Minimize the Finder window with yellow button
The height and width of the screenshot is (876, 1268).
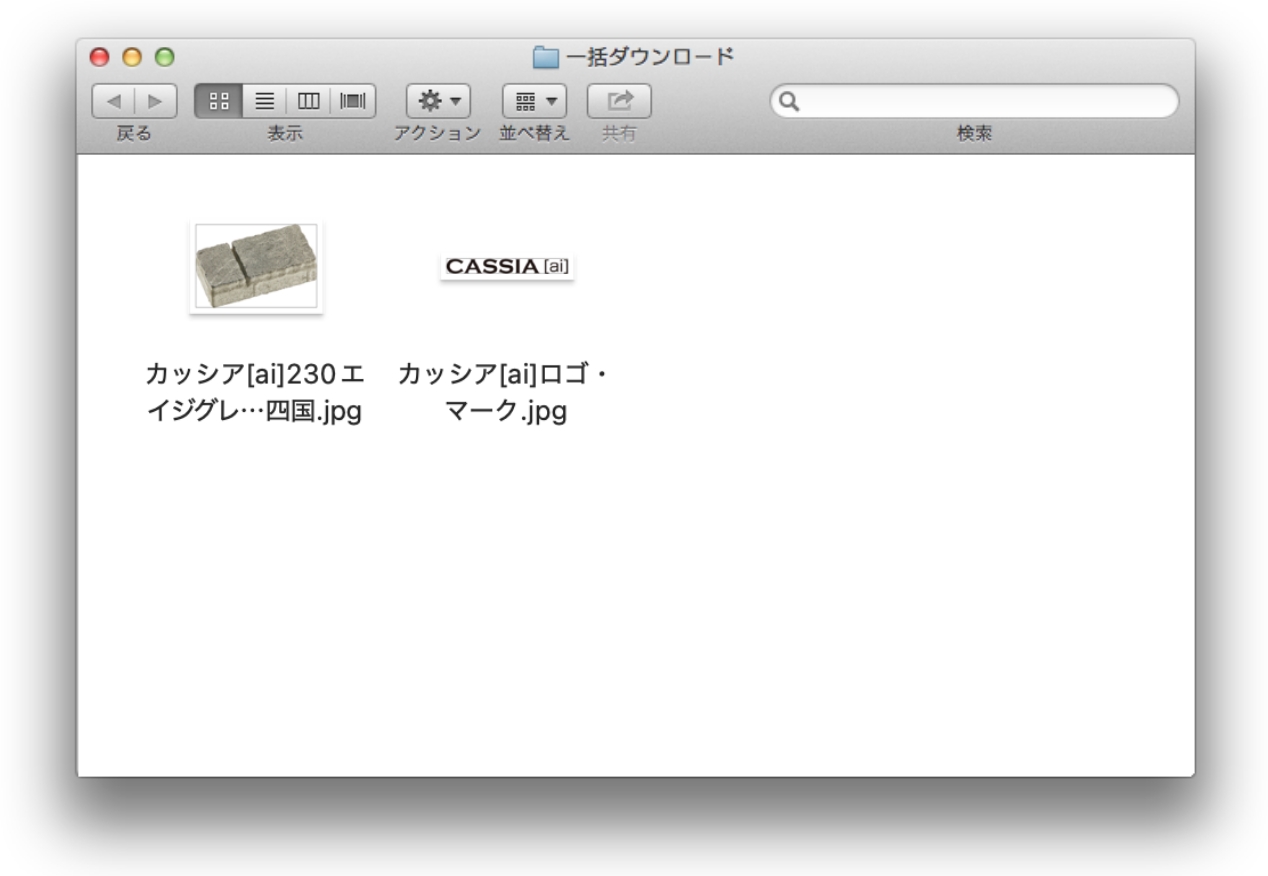pyautogui.click(x=132, y=57)
